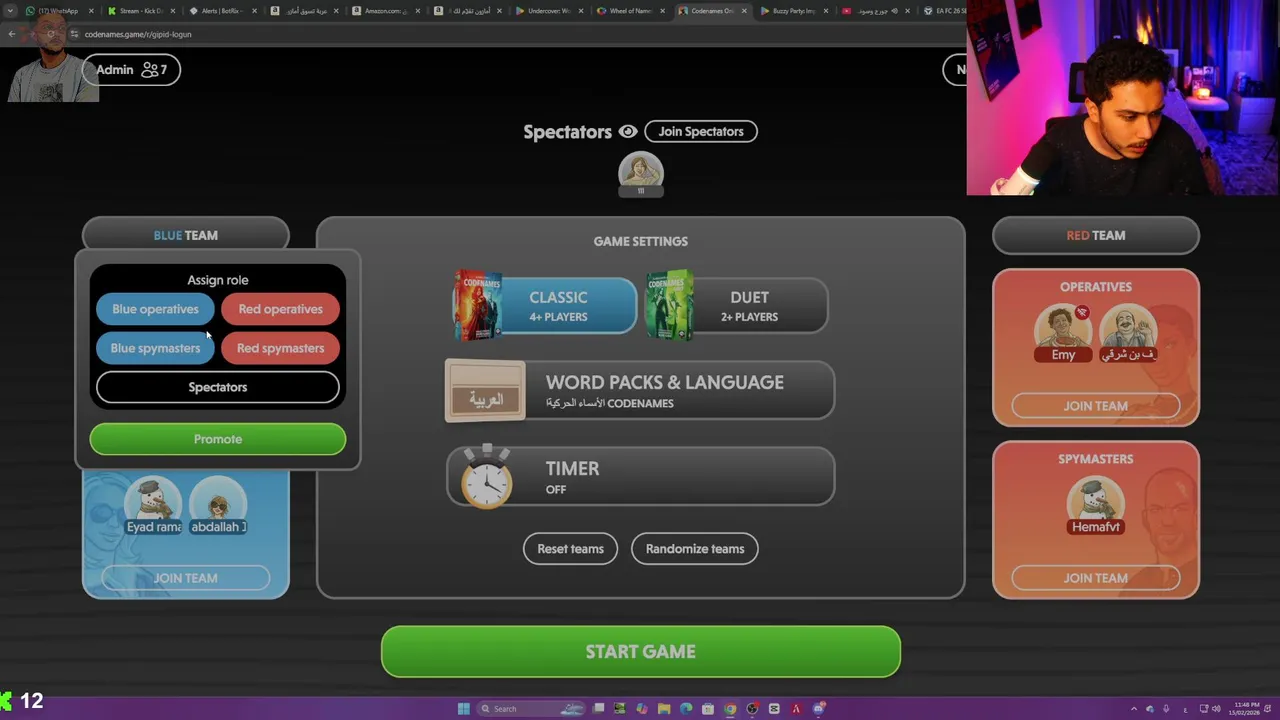The image size is (1280, 720).
Task: Join team as red operative
Action: [x=1096, y=406]
